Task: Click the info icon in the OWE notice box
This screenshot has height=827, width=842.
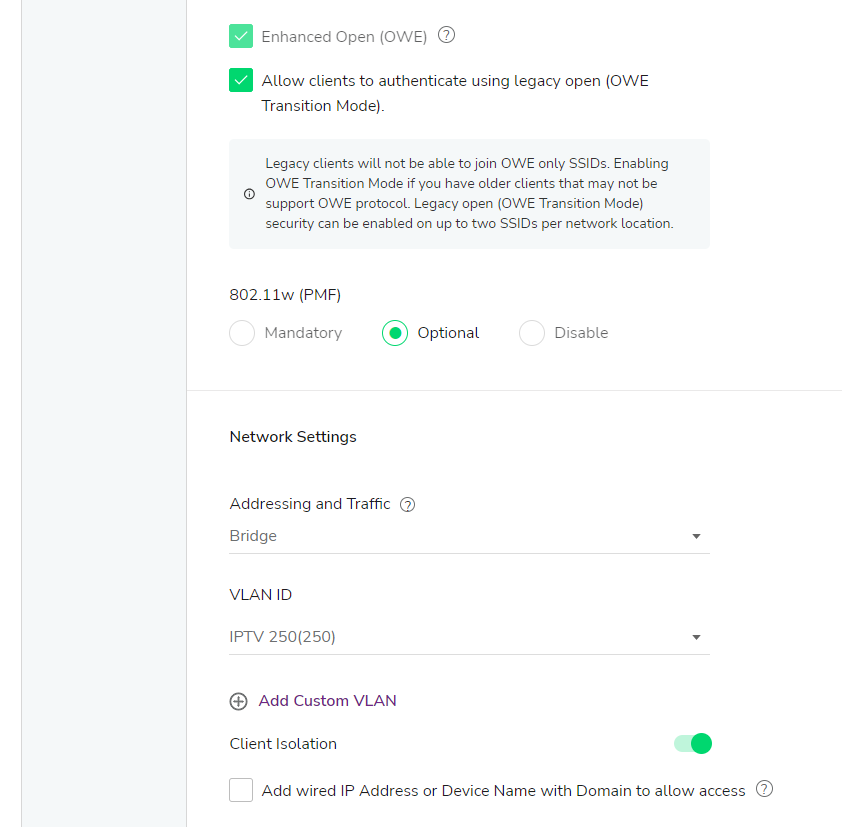Action: point(249,194)
